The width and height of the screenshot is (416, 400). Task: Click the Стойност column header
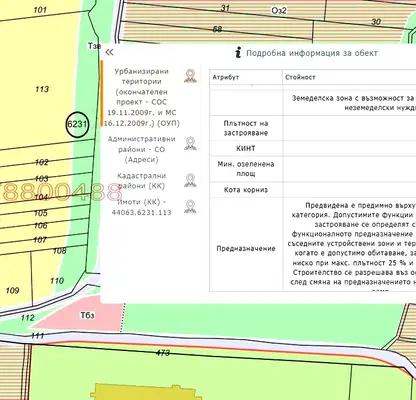coord(300,77)
